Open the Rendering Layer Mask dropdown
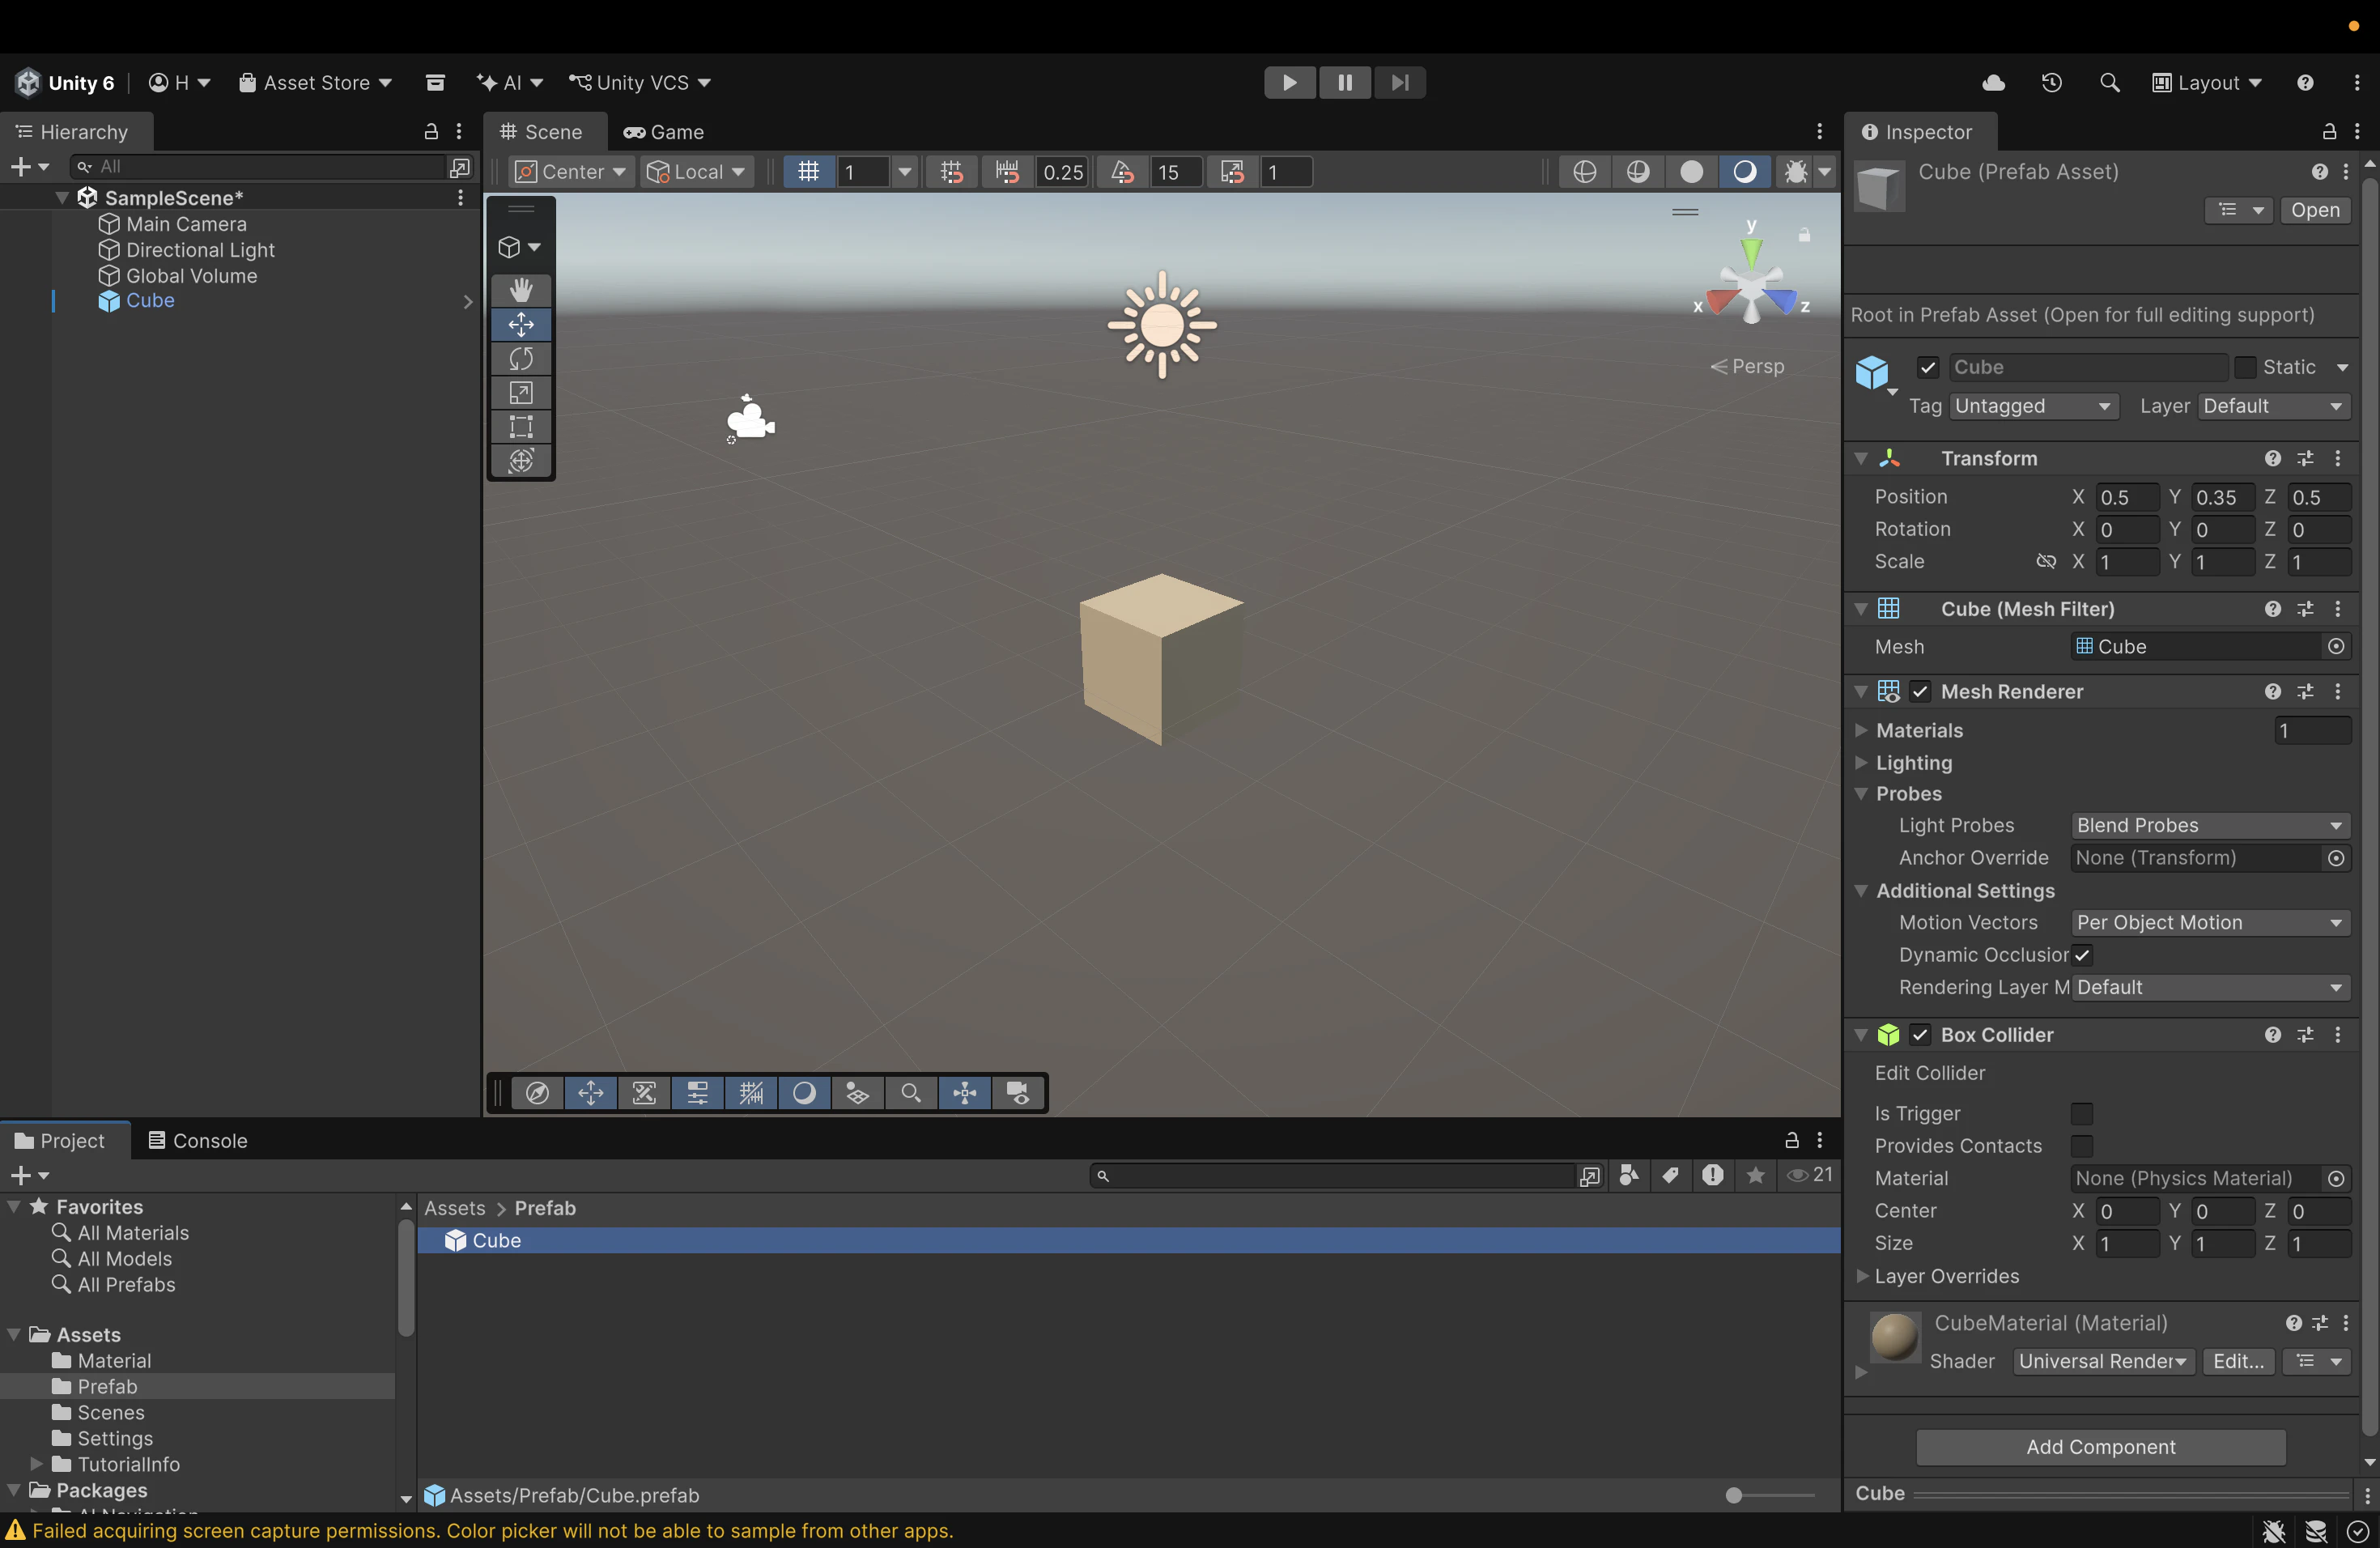Viewport: 2380px width, 1548px height. [2210, 988]
